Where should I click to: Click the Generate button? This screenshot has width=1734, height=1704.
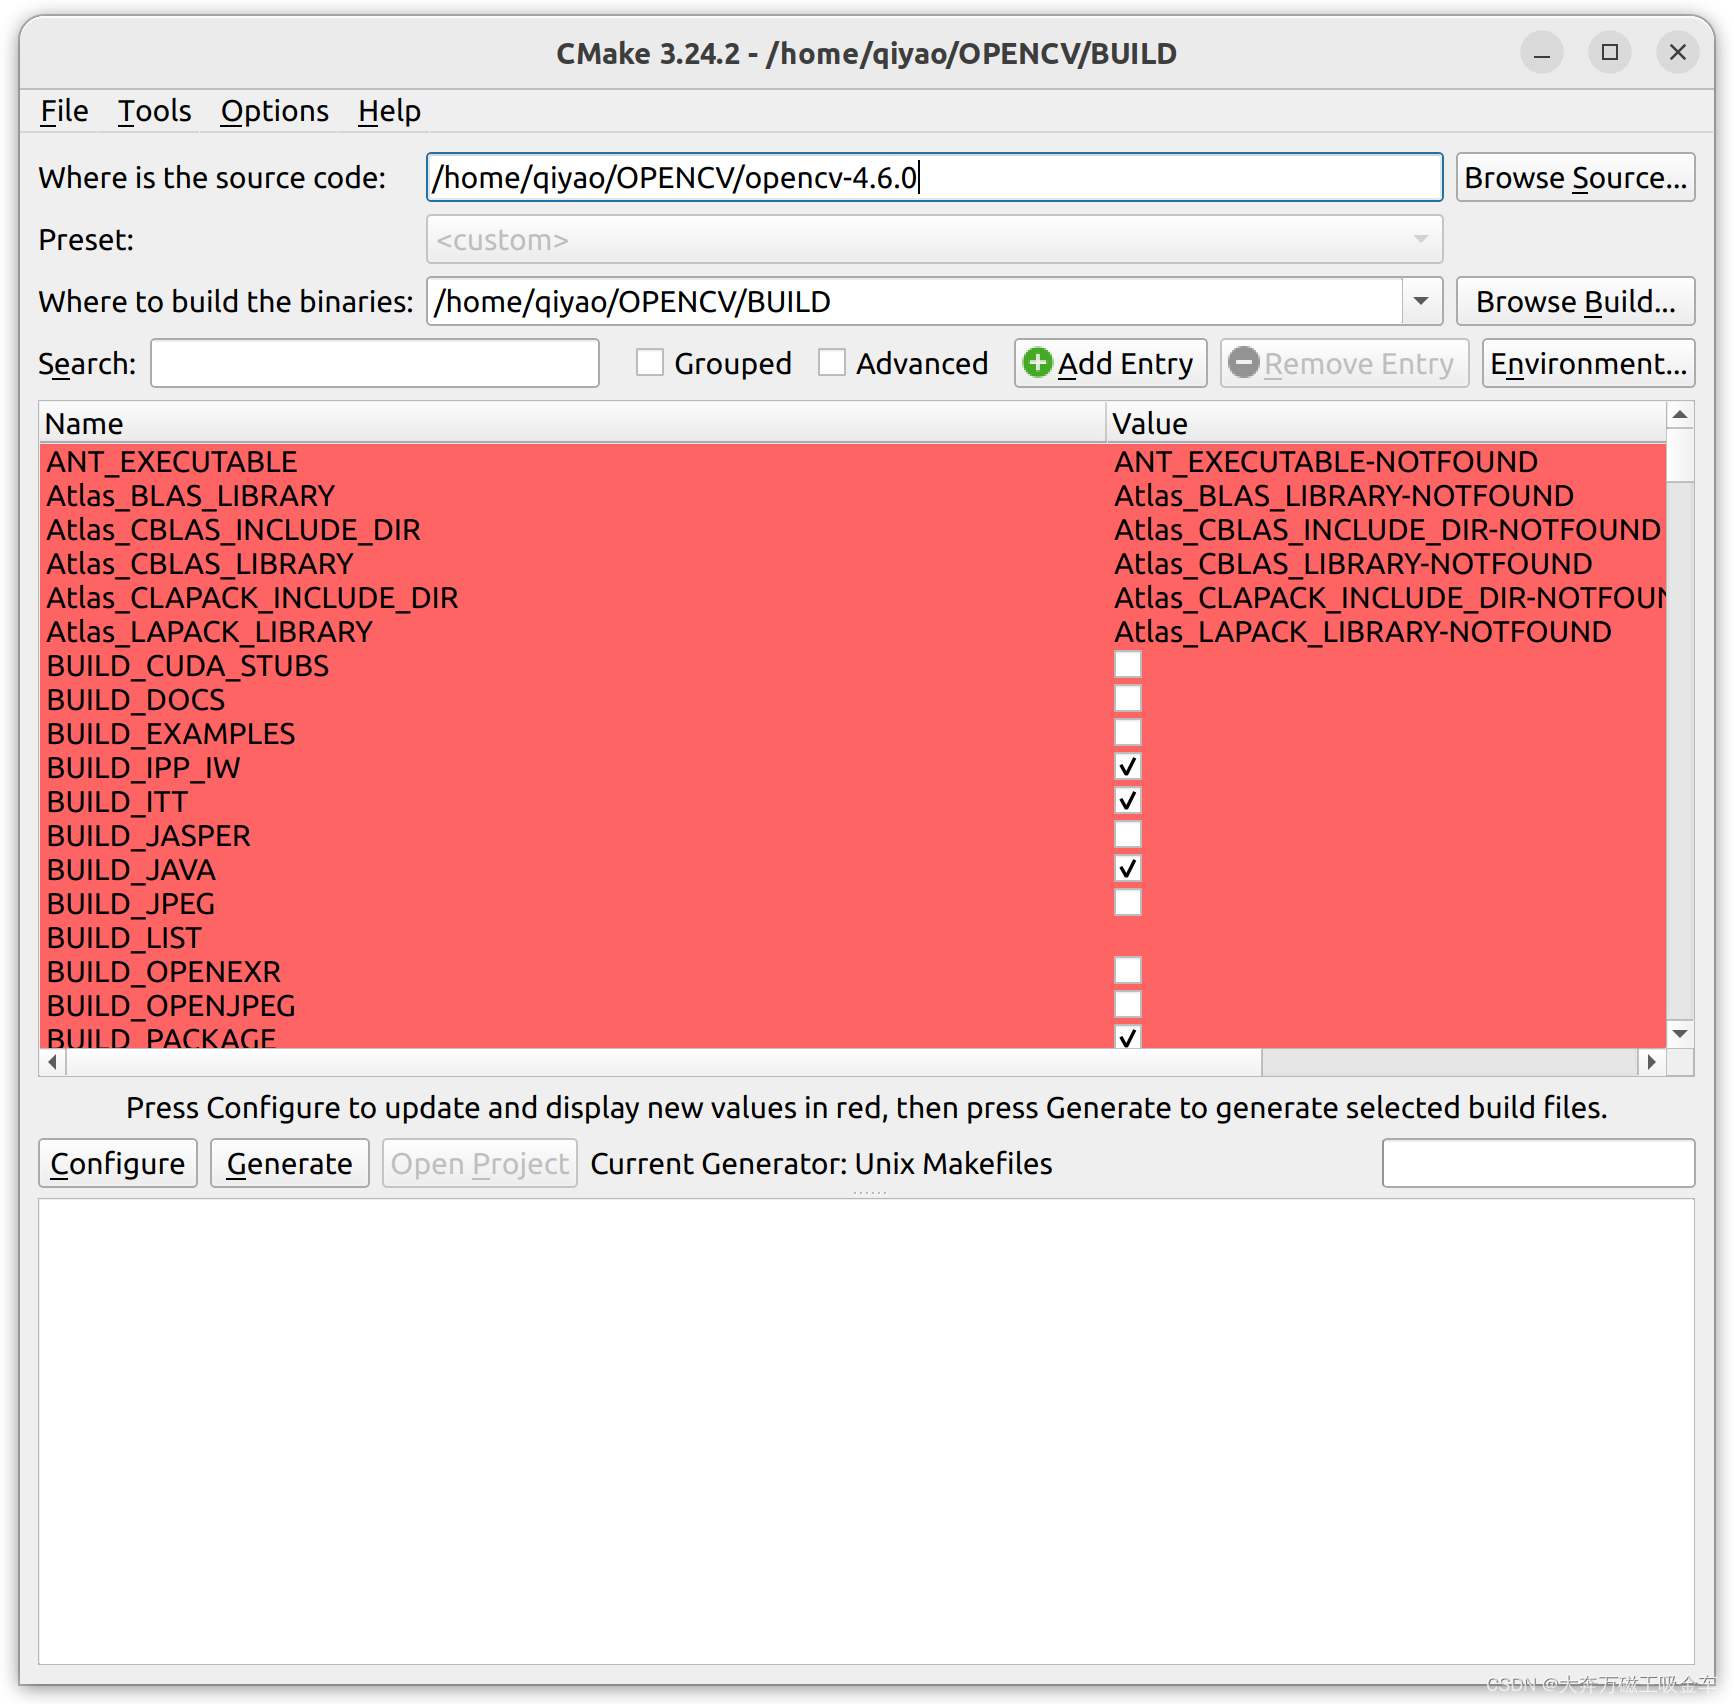coord(290,1163)
